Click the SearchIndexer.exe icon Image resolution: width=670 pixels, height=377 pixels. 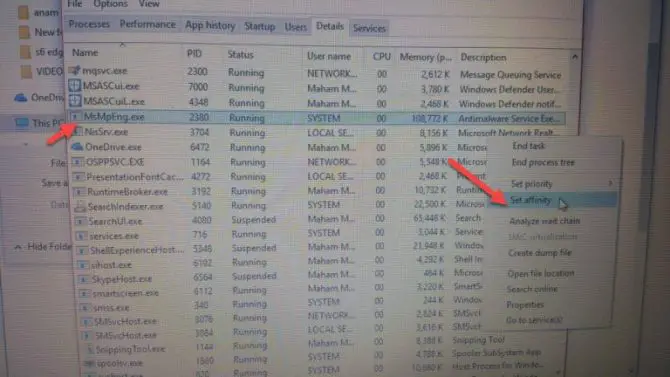coord(79,206)
